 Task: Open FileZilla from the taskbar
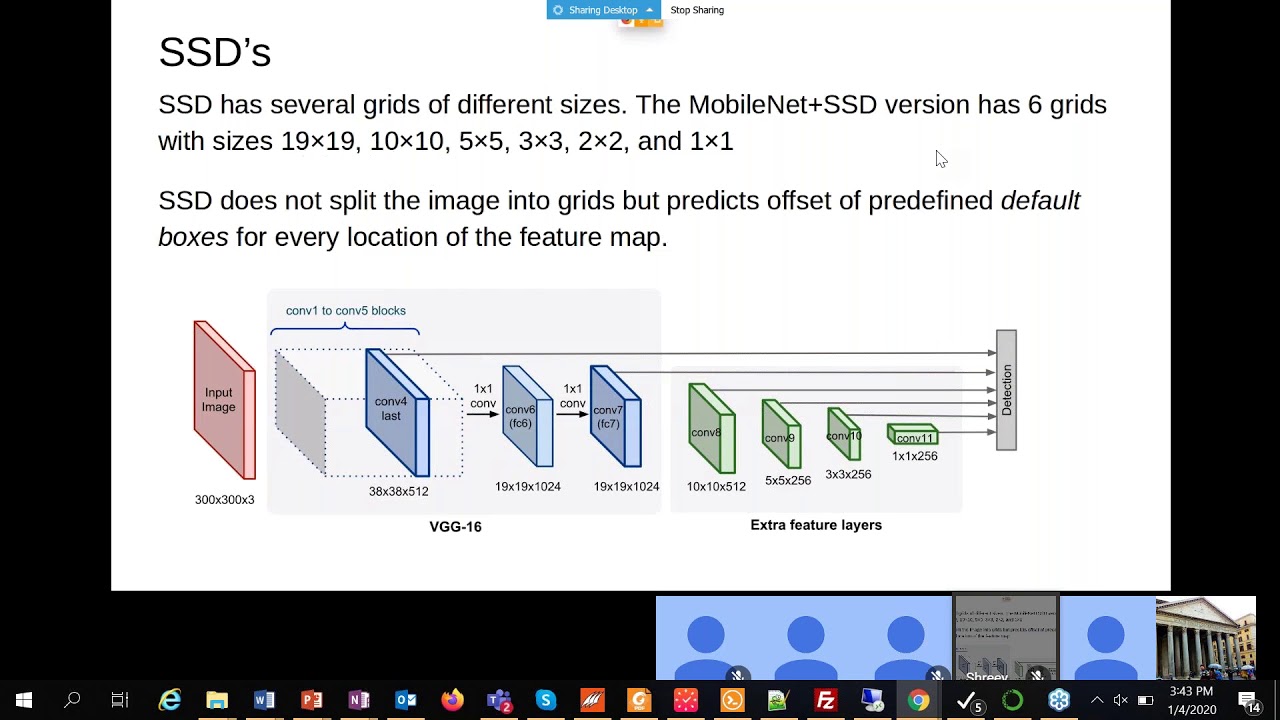(x=825, y=701)
